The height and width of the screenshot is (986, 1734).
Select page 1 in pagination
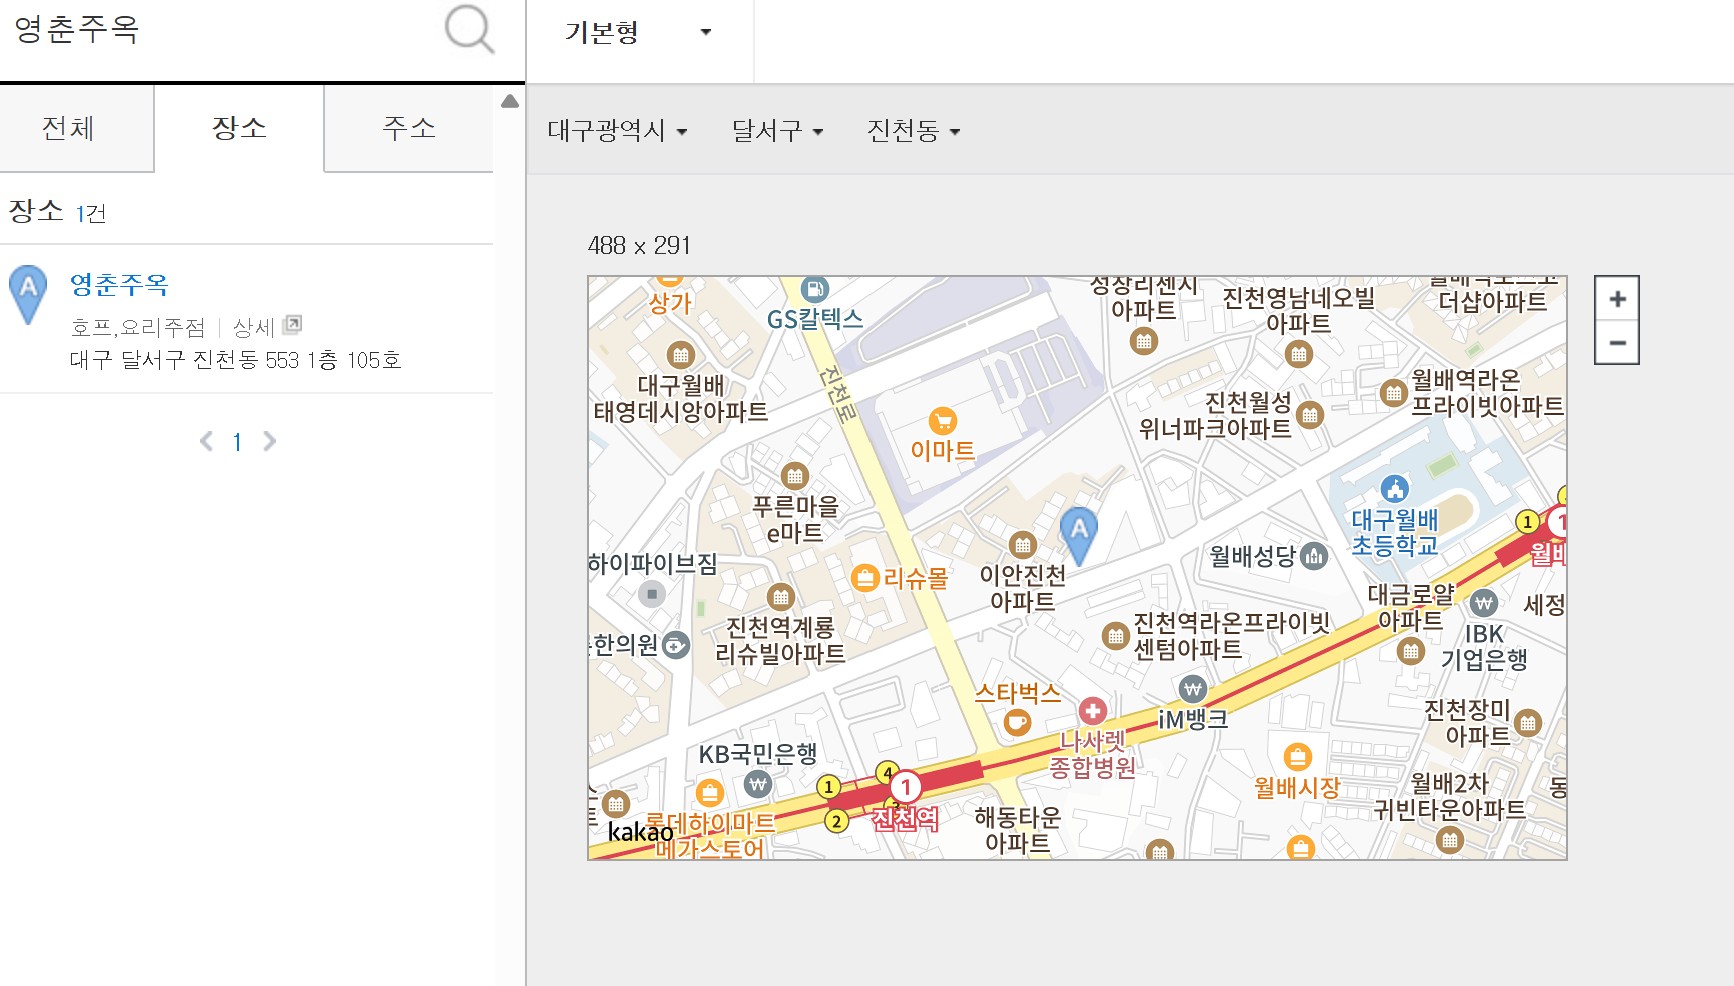click(x=237, y=442)
